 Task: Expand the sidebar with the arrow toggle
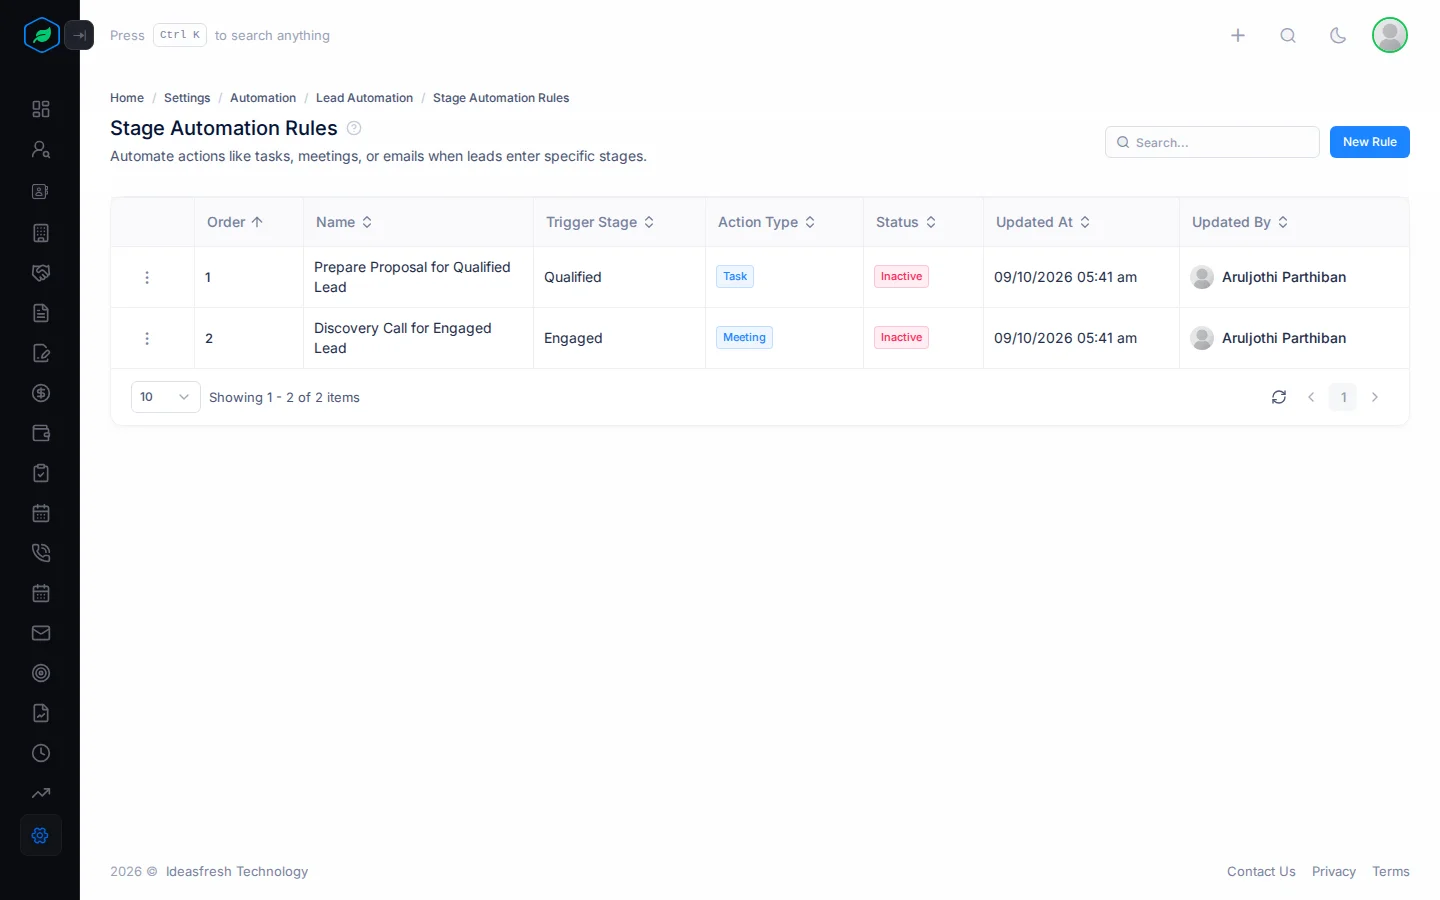pyautogui.click(x=79, y=35)
